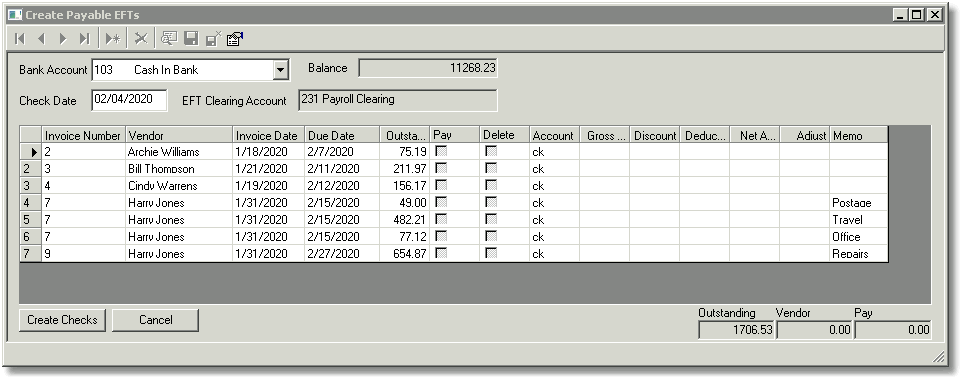Click the Pay total field at bottom

[893, 330]
